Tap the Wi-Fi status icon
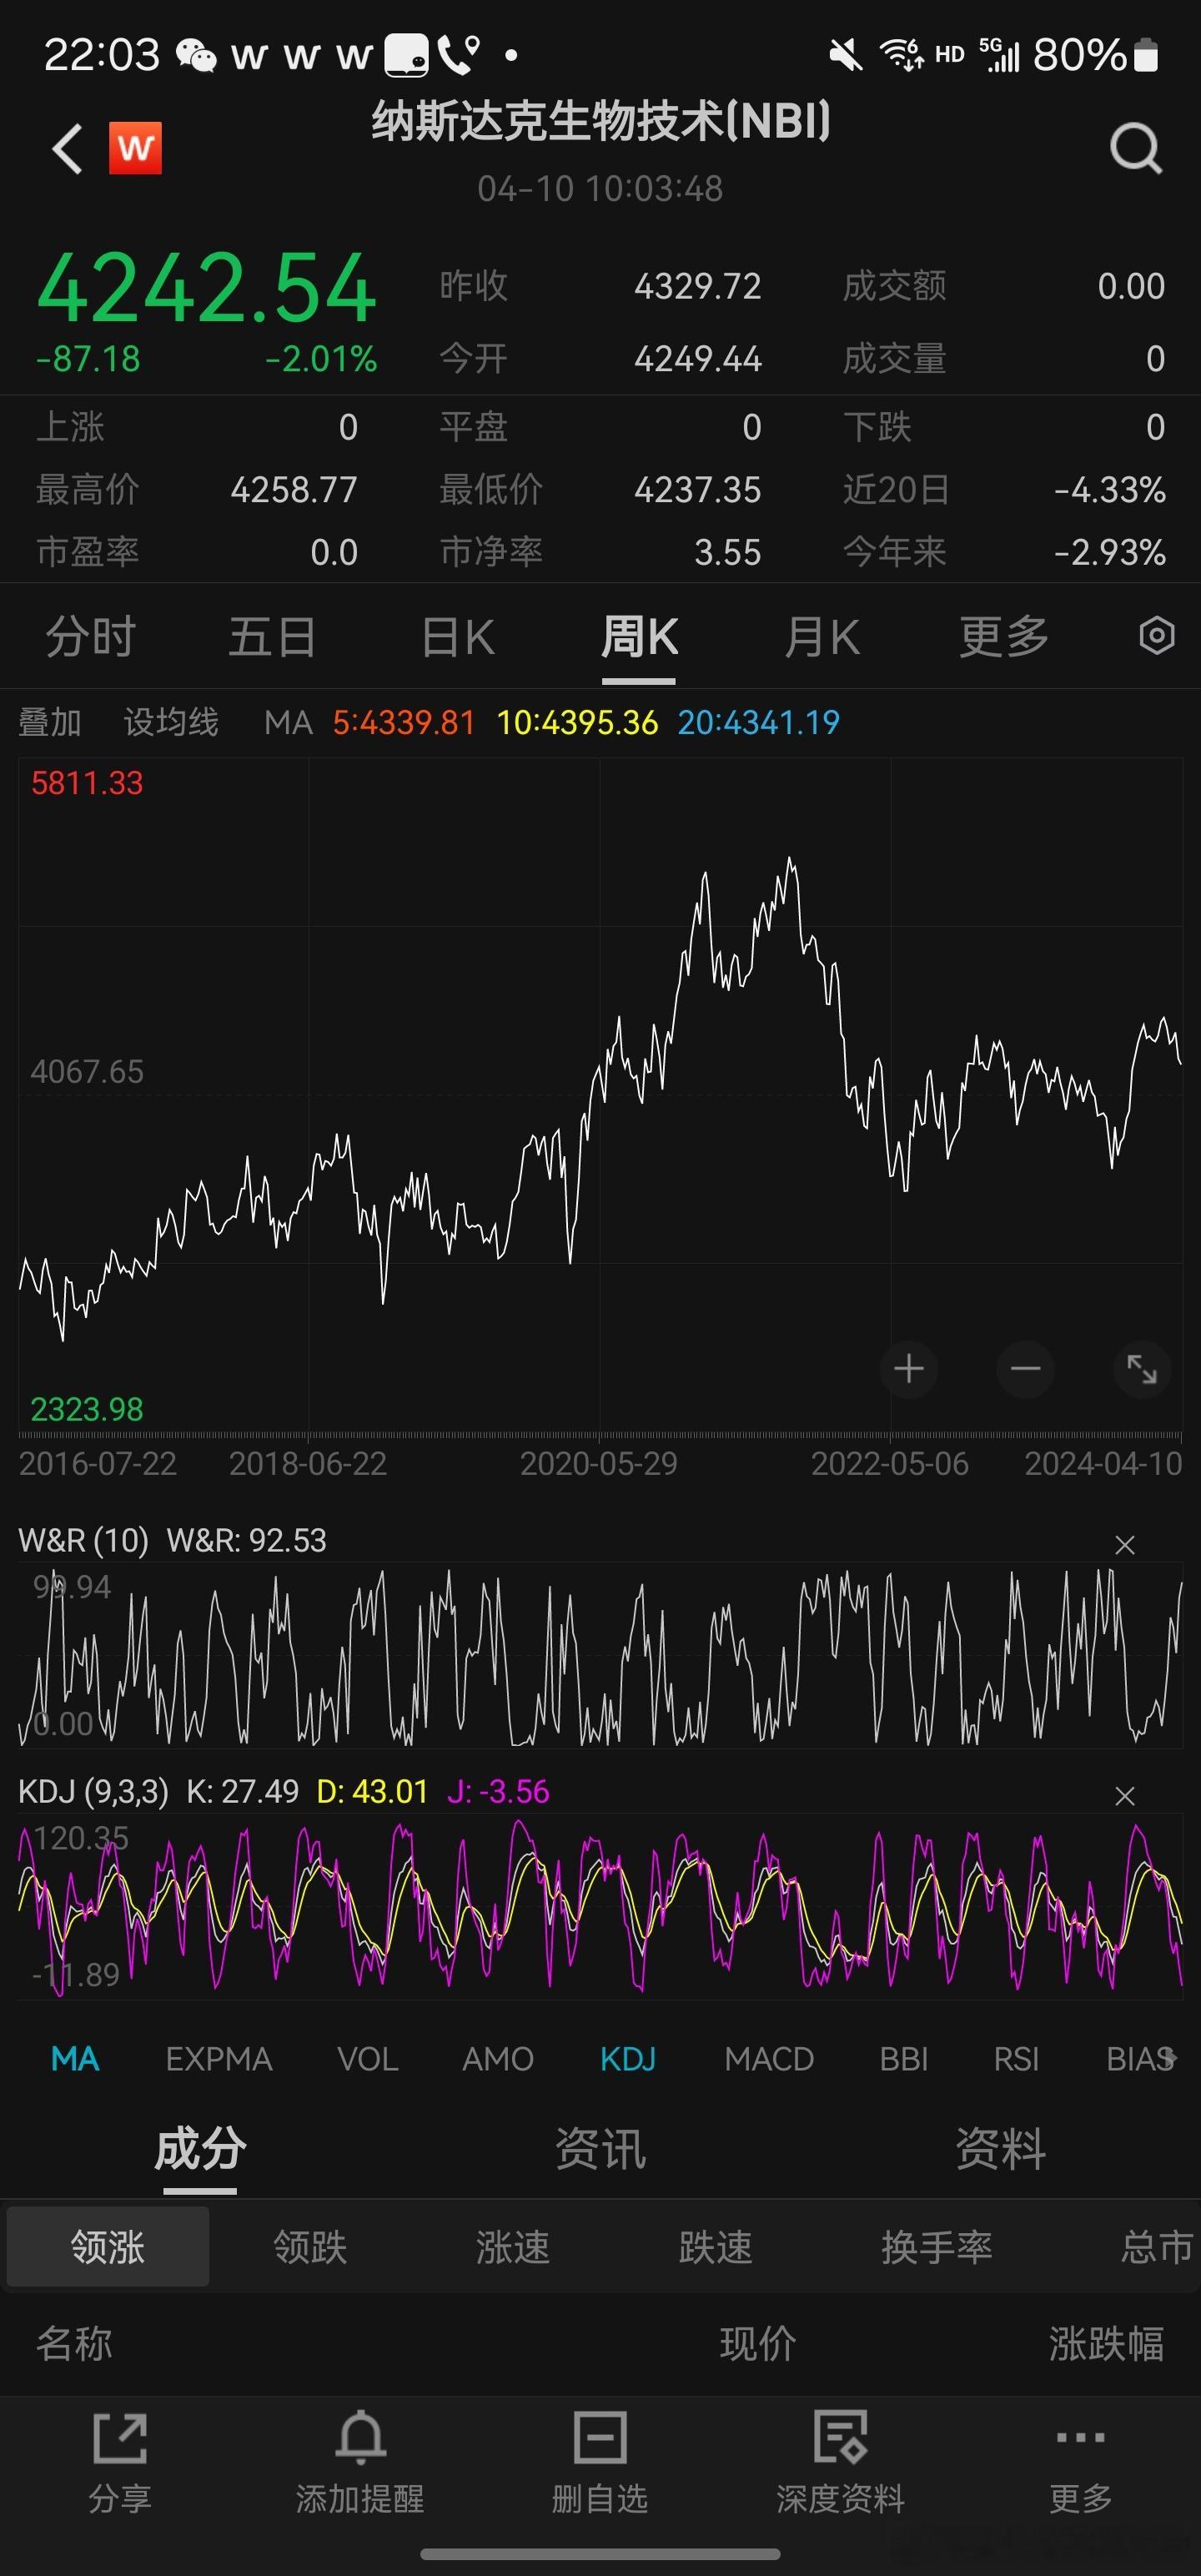 coord(901,55)
